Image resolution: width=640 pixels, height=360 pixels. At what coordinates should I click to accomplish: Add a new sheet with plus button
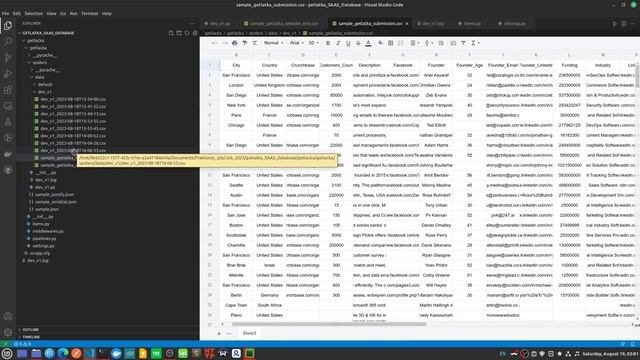pyautogui.click(x=219, y=333)
